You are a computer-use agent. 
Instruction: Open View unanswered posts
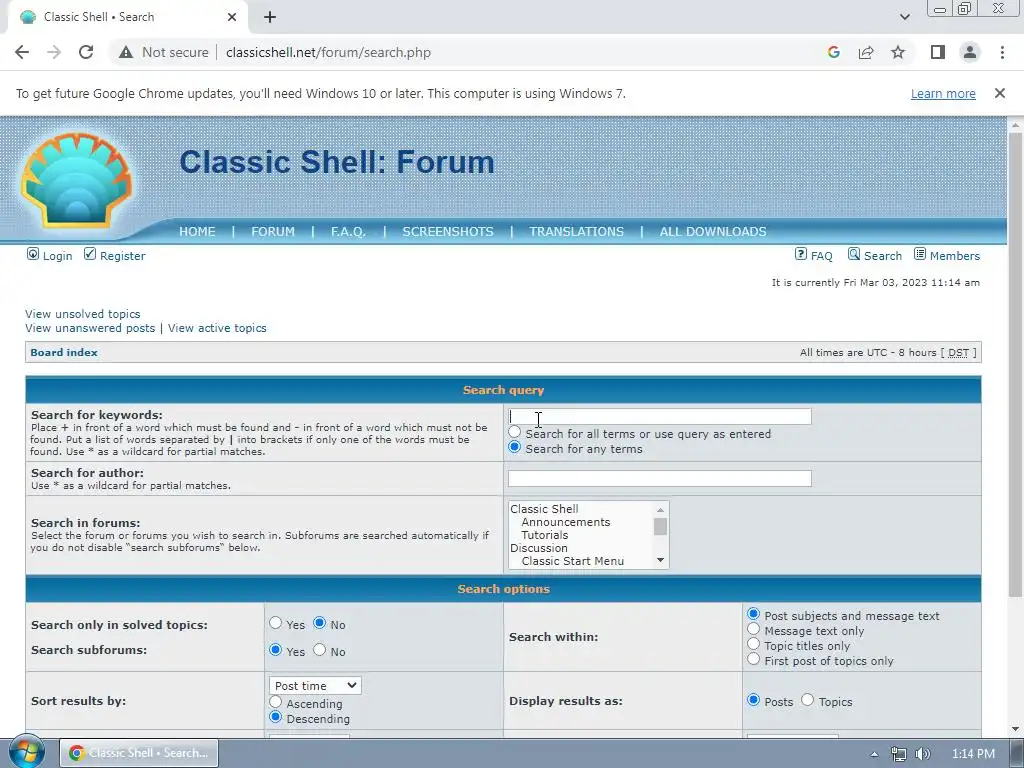(x=90, y=328)
